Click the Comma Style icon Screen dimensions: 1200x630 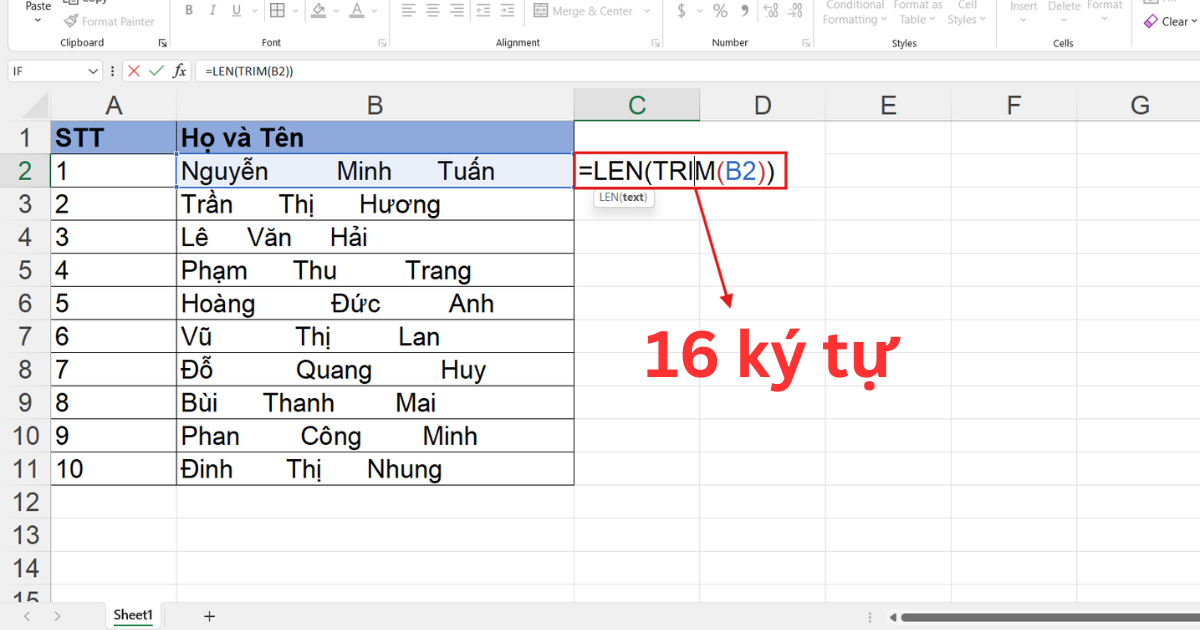tap(743, 11)
